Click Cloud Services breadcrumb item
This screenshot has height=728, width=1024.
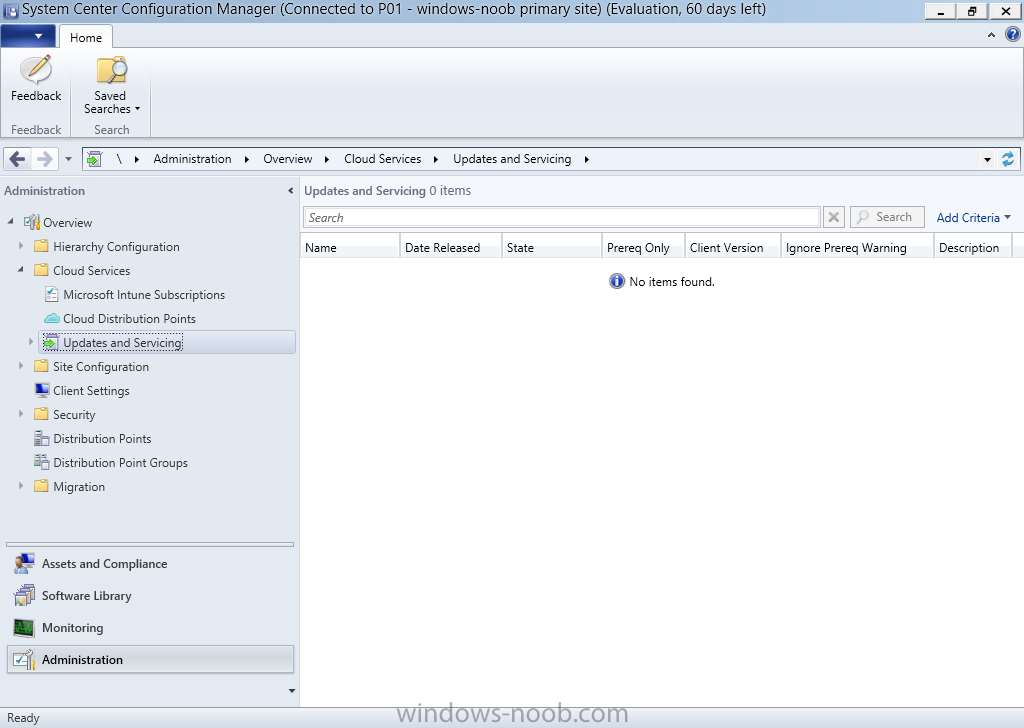point(383,159)
